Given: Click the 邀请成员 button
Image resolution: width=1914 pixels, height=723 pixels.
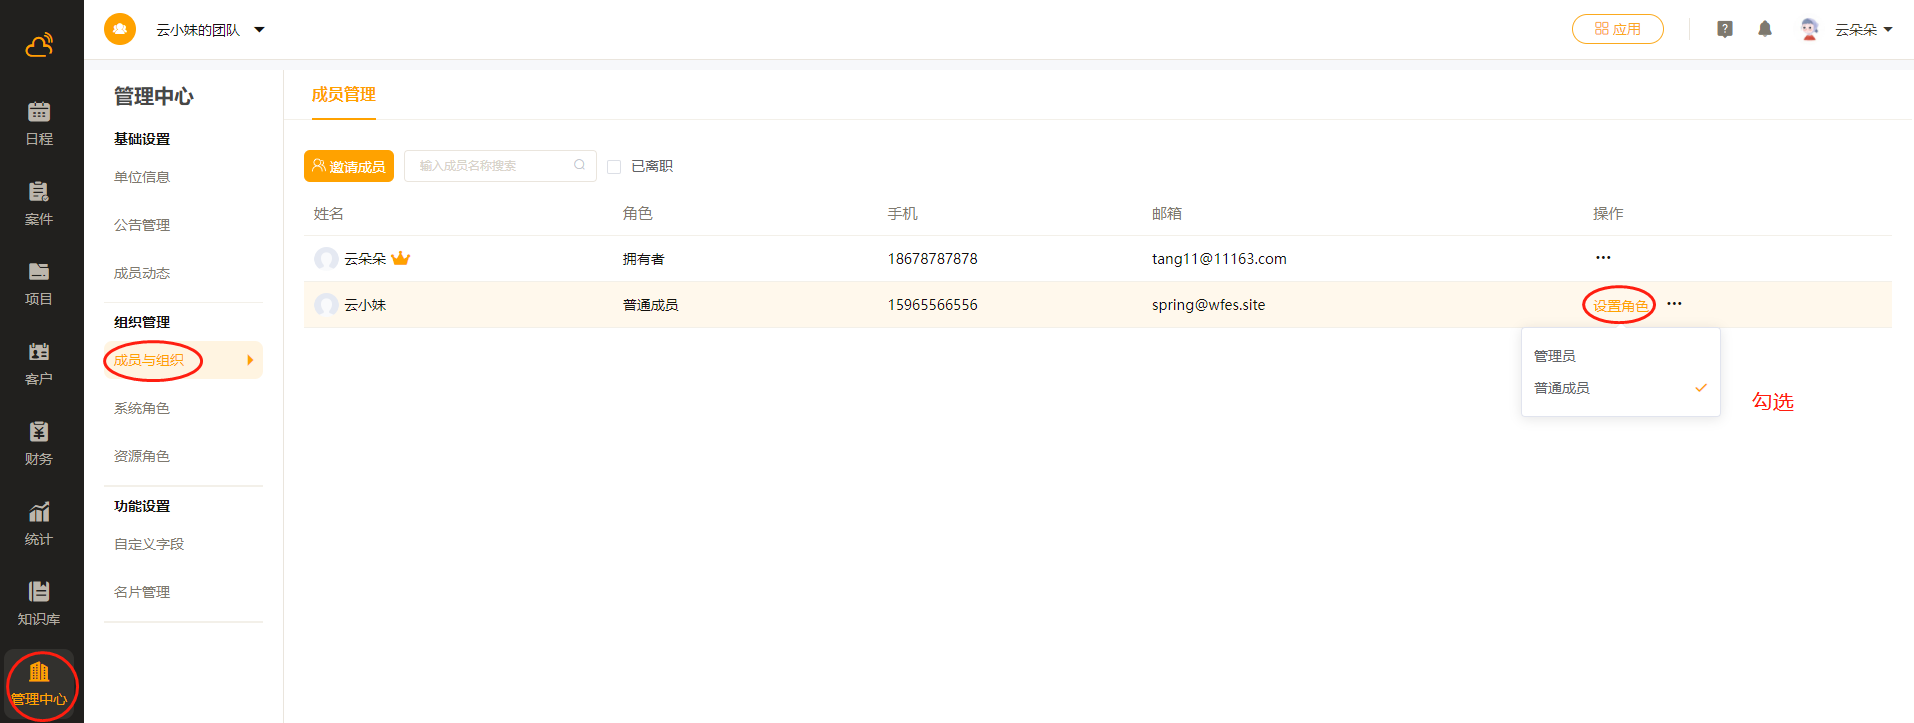Looking at the screenshot, I should tap(349, 166).
